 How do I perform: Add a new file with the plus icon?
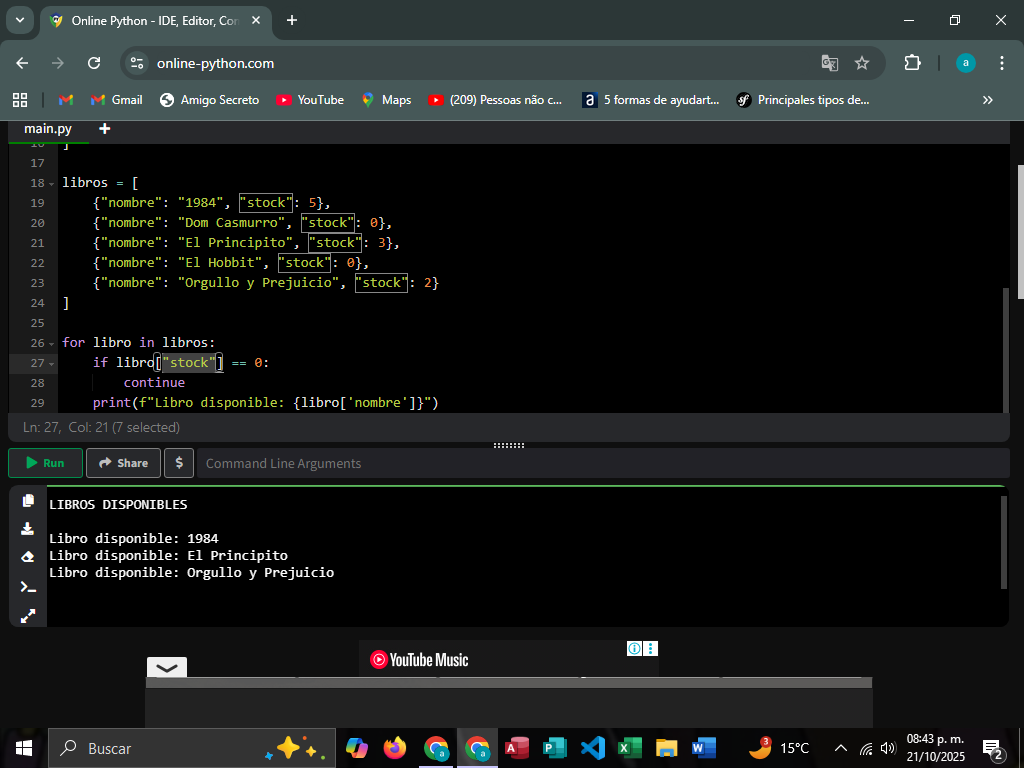point(104,129)
